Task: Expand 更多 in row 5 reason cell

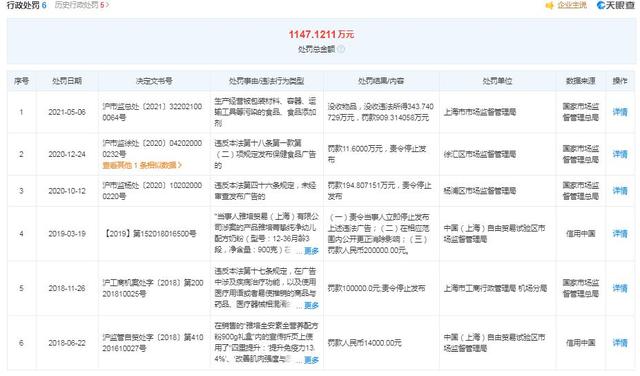Action: tap(311, 305)
